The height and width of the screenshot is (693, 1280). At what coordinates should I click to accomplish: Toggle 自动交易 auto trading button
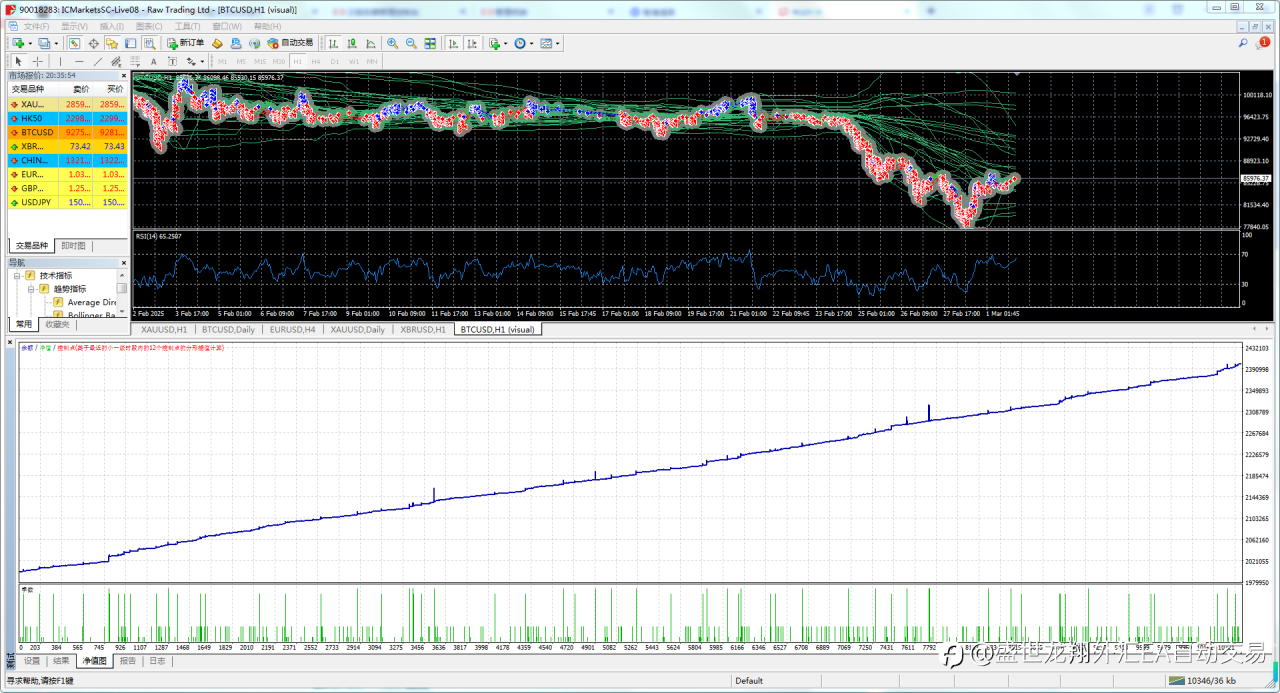pos(290,44)
